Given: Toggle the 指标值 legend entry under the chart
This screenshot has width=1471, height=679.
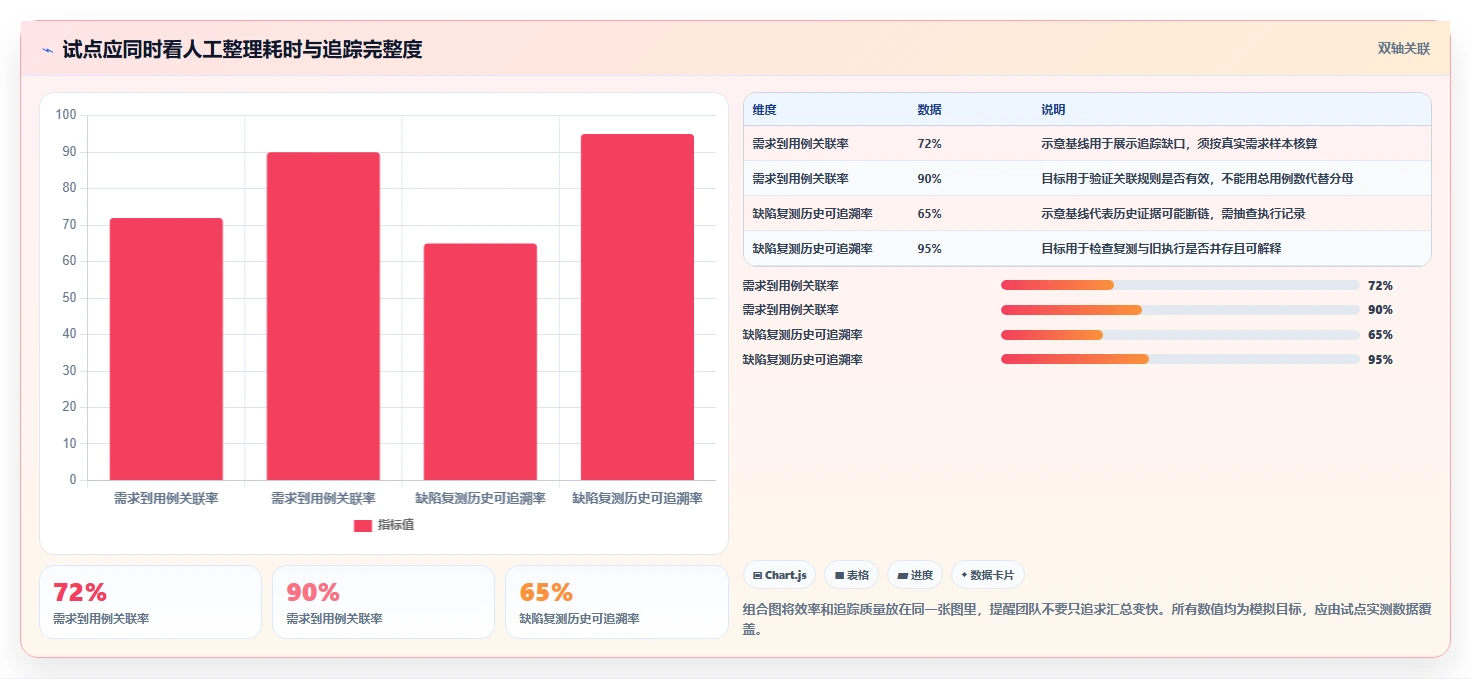Looking at the screenshot, I should tap(384, 525).
